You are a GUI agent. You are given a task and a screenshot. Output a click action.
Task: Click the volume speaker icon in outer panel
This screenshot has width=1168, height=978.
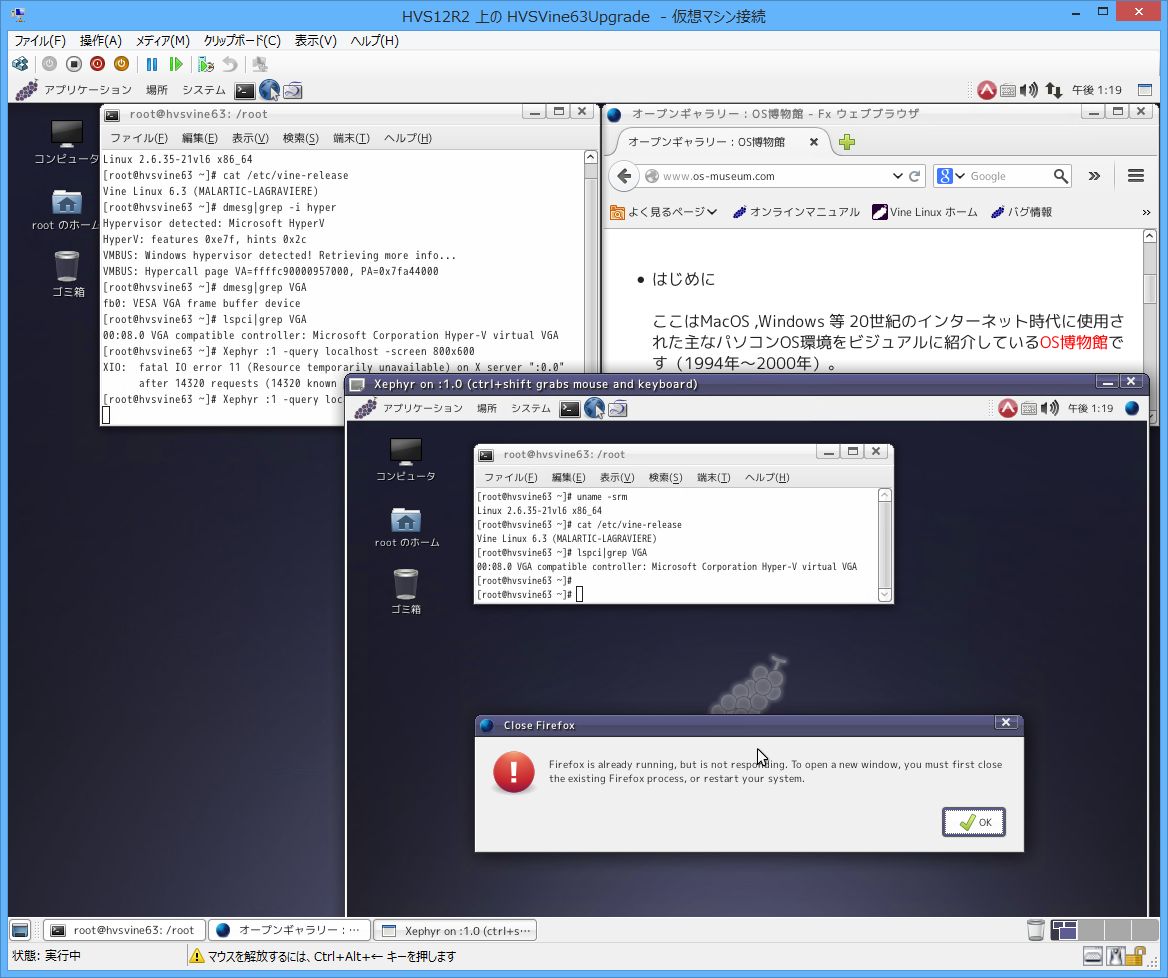[x=1029, y=91]
